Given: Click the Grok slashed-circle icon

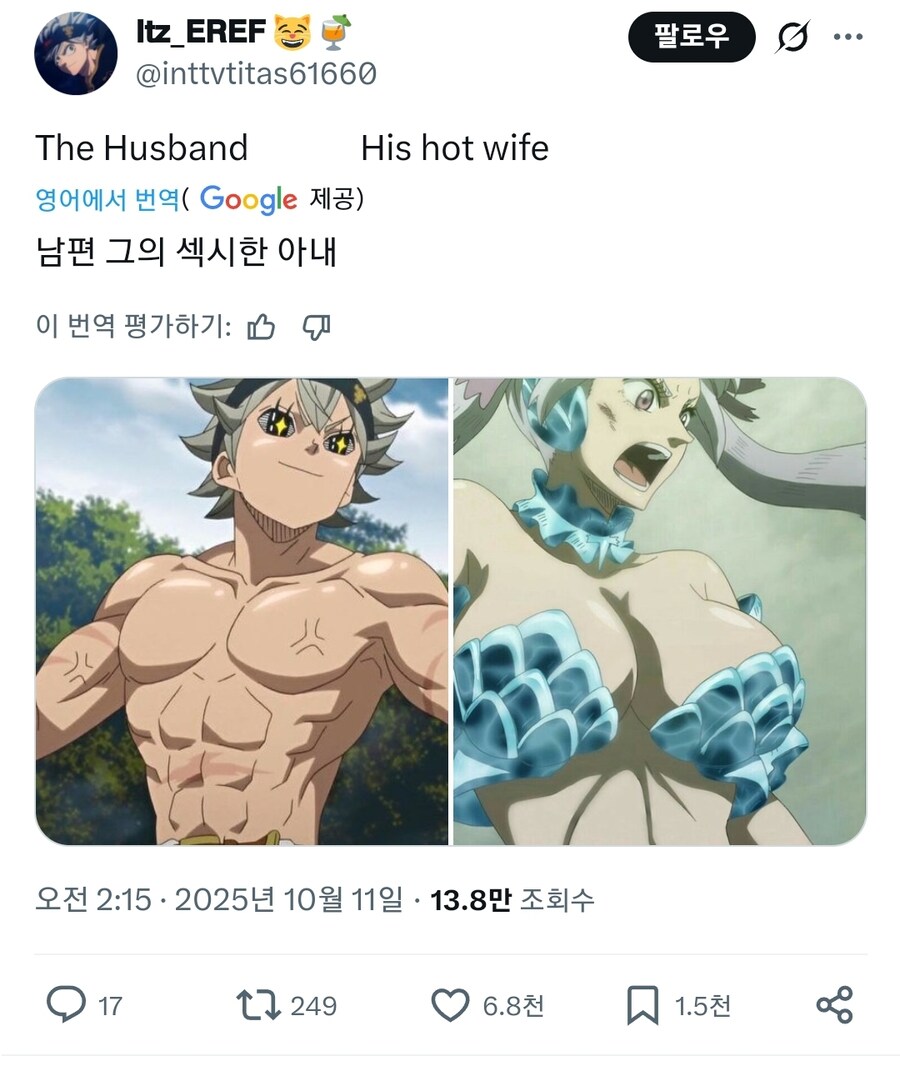Looking at the screenshot, I should pos(793,37).
